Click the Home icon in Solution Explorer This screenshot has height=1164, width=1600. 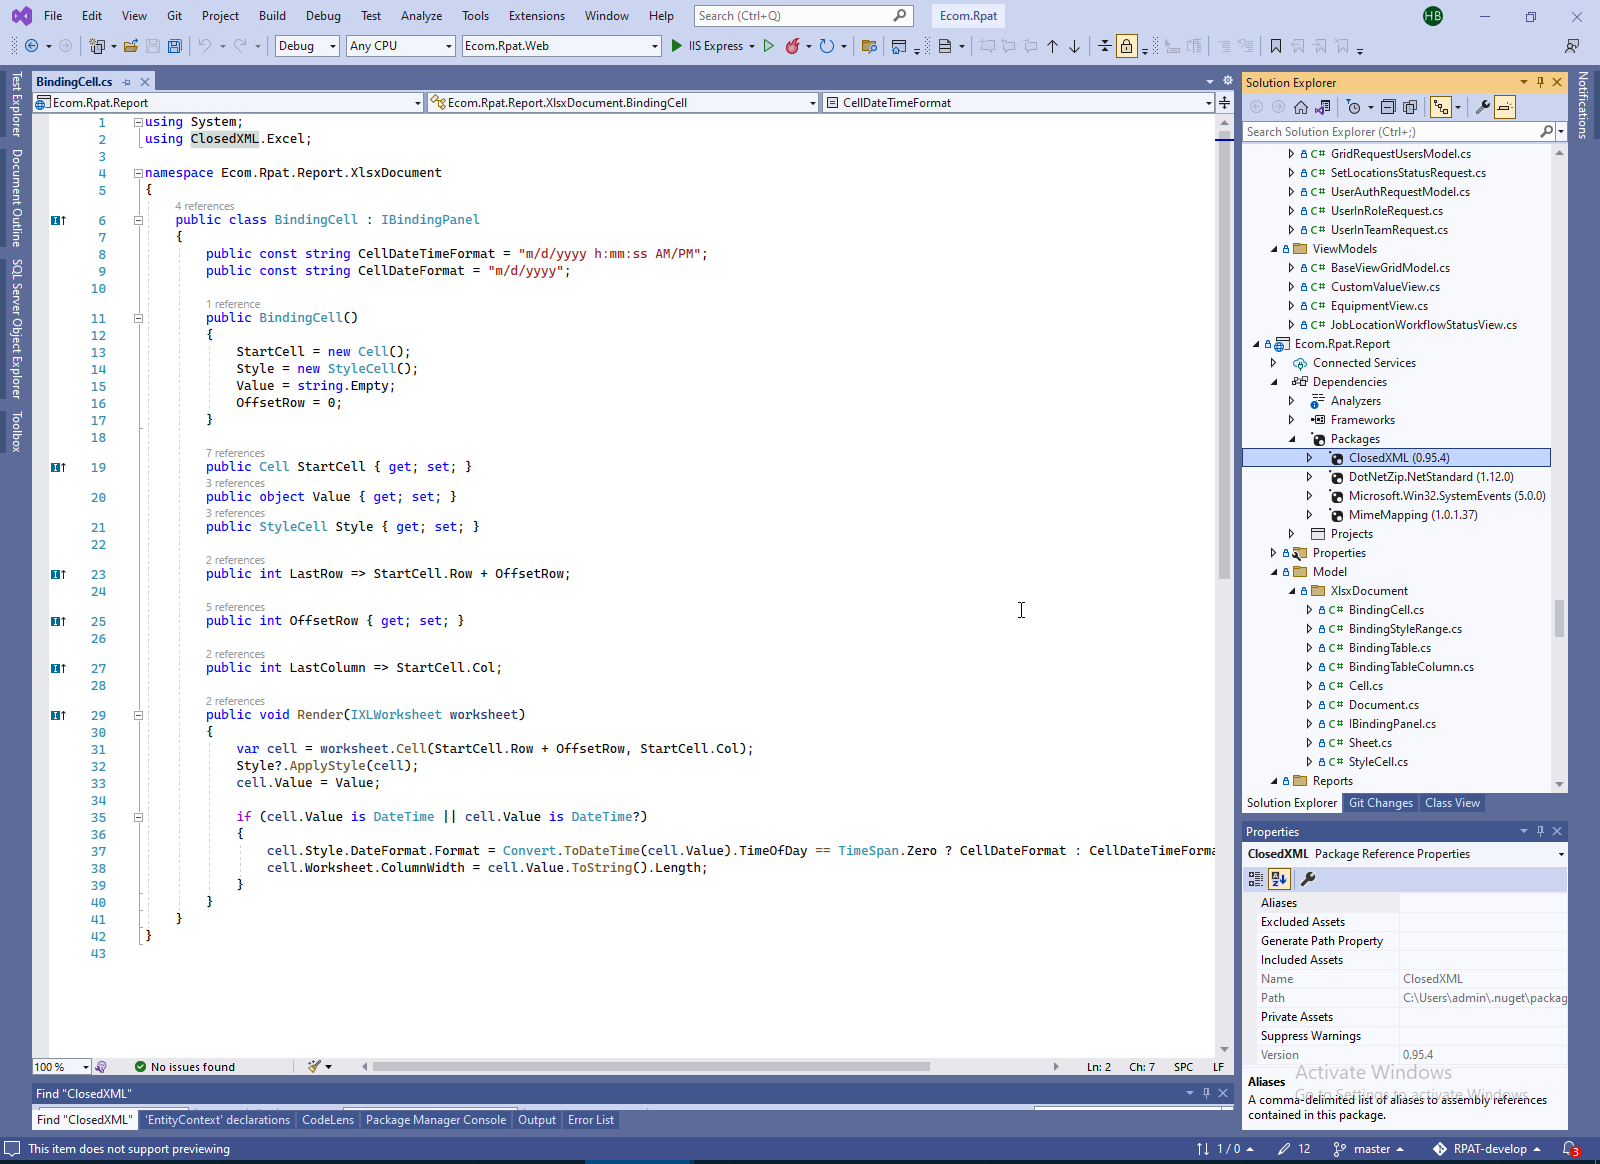pyautogui.click(x=1300, y=107)
